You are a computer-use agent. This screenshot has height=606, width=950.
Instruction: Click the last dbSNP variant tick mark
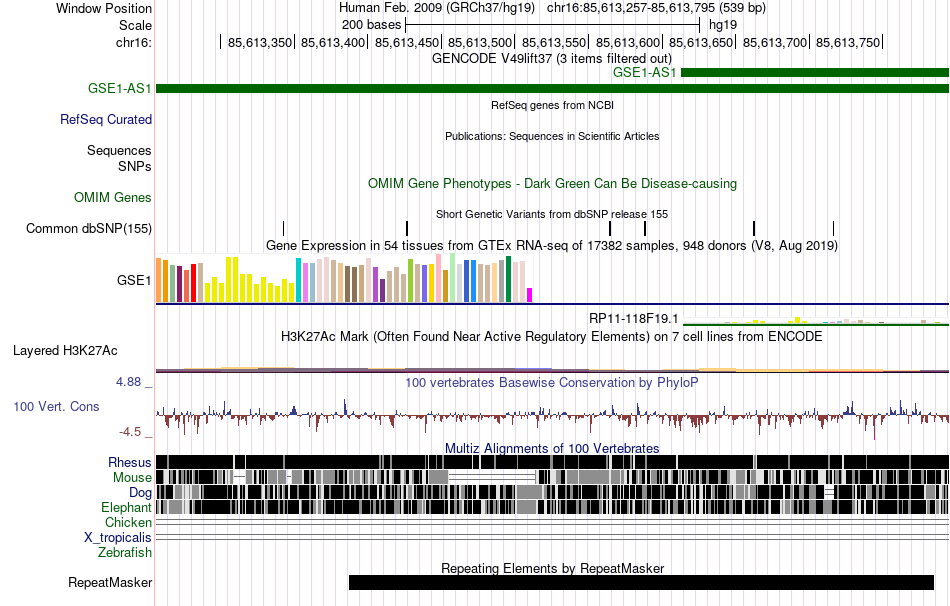(834, 228)
